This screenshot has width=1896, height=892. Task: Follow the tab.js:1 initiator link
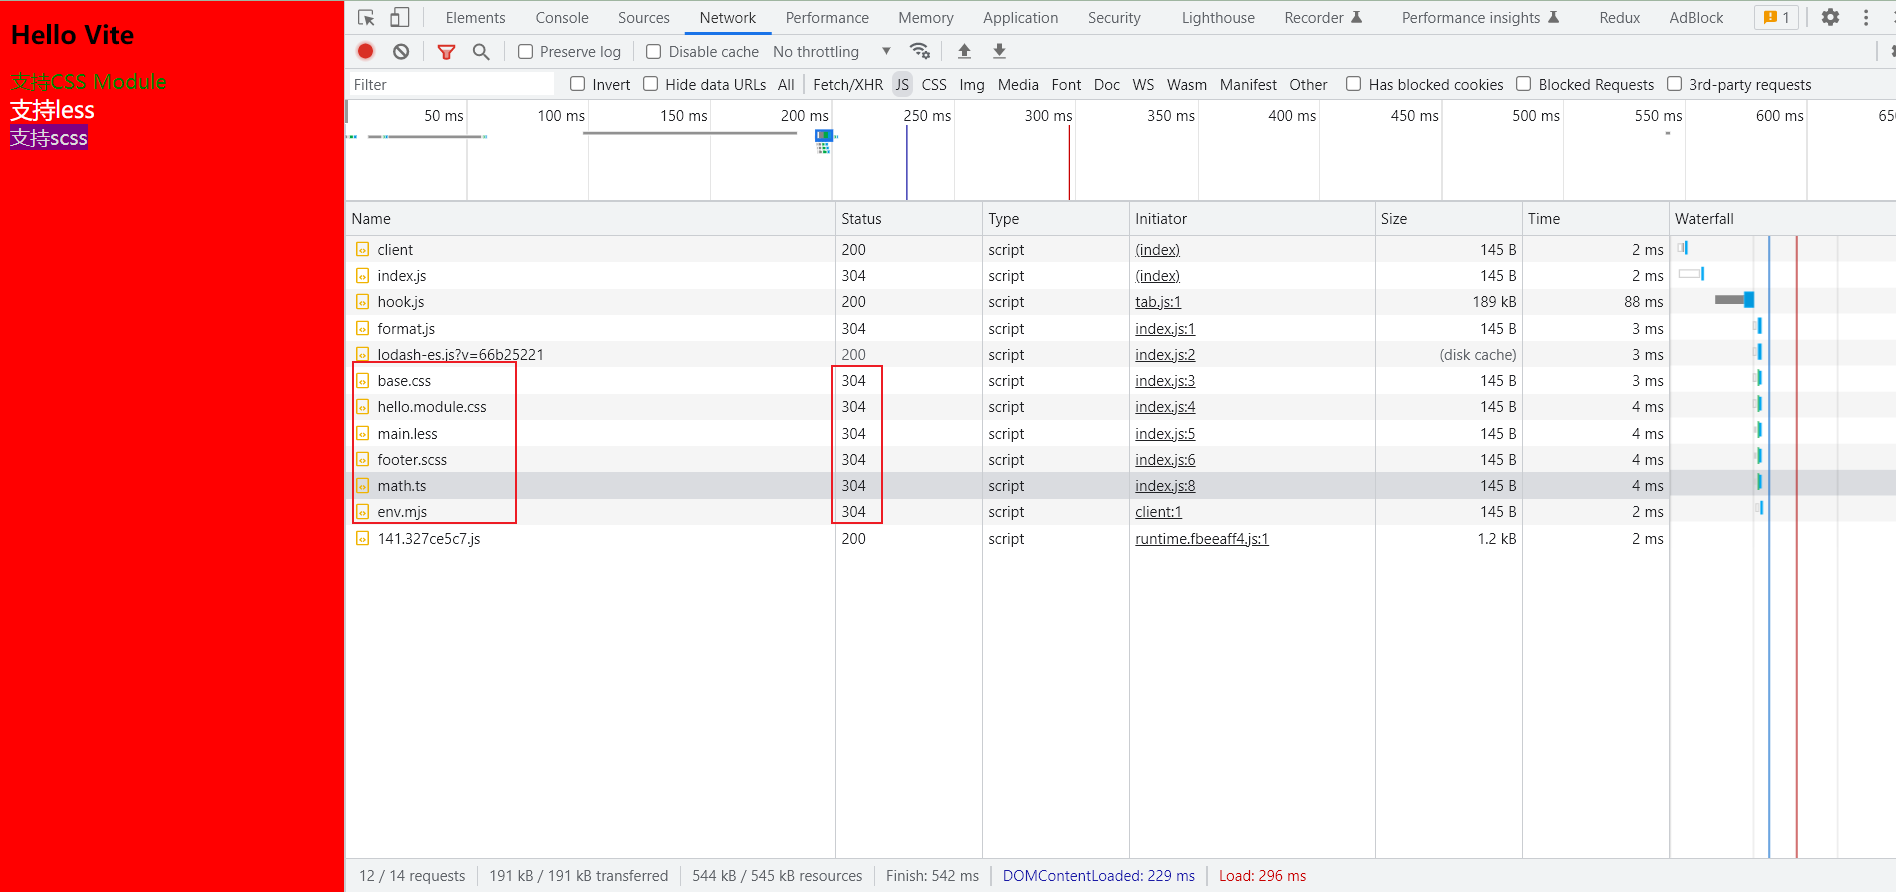(1158, 302)
